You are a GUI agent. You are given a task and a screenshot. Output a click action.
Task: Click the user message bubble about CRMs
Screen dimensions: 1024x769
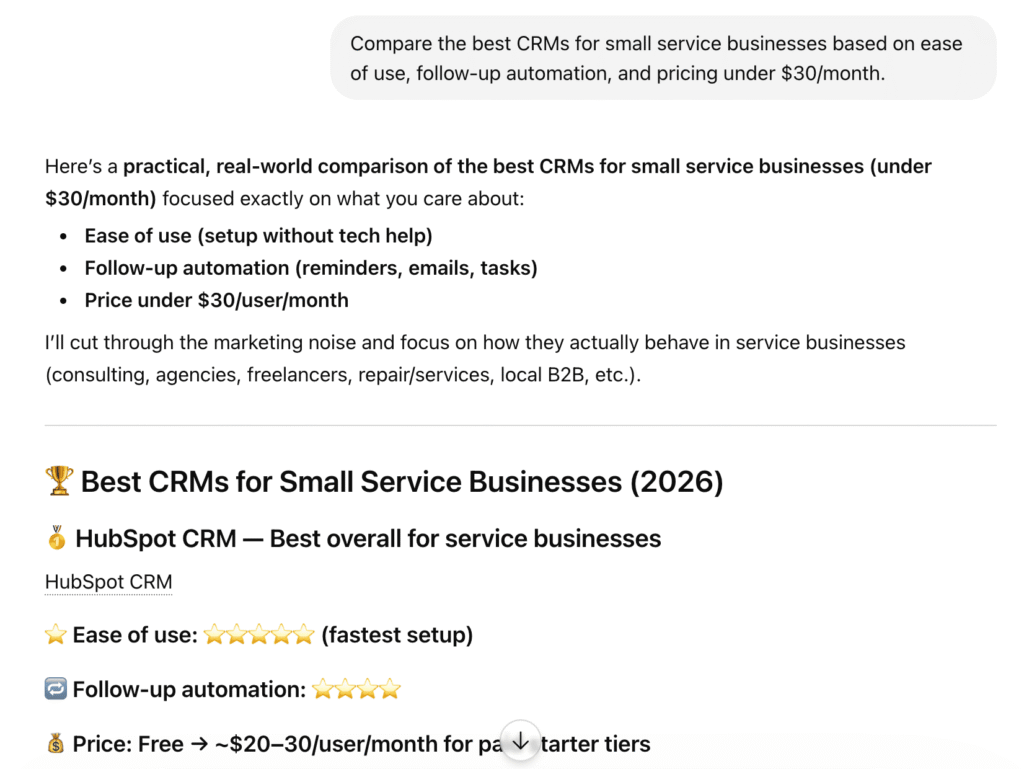click(x=663, y=58)
